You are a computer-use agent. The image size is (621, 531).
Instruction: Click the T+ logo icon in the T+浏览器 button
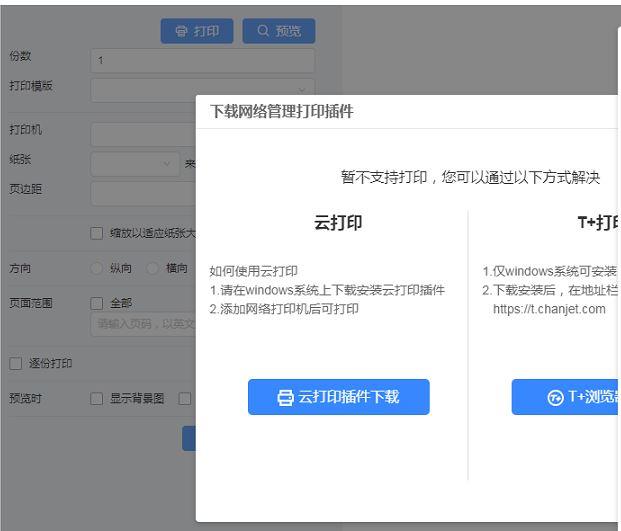(x=555, y=398)
